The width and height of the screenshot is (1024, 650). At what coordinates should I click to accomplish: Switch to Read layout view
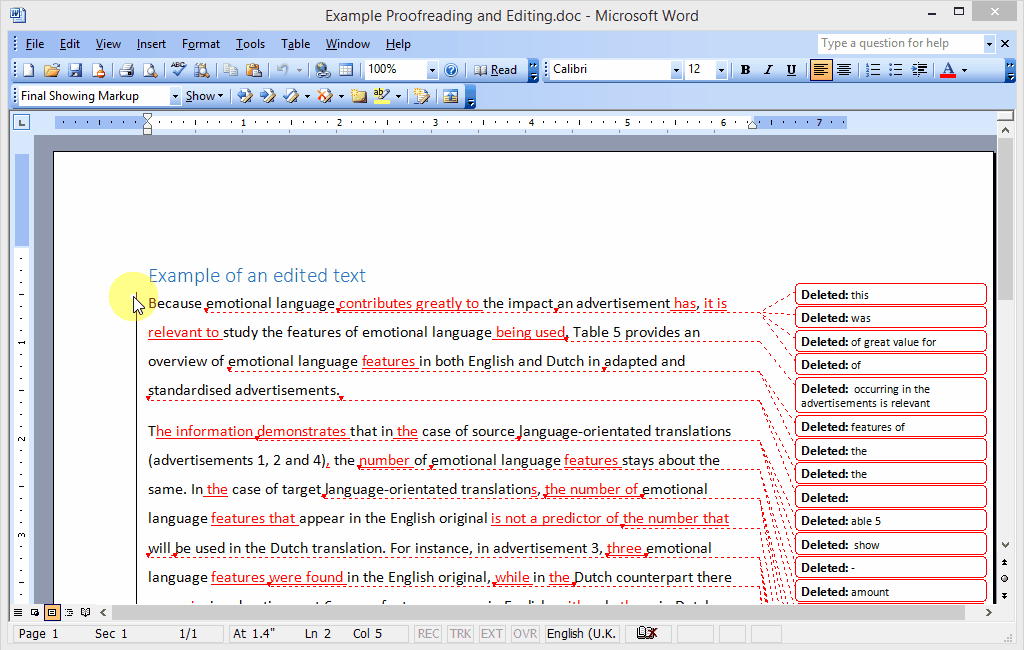[497, 69]
